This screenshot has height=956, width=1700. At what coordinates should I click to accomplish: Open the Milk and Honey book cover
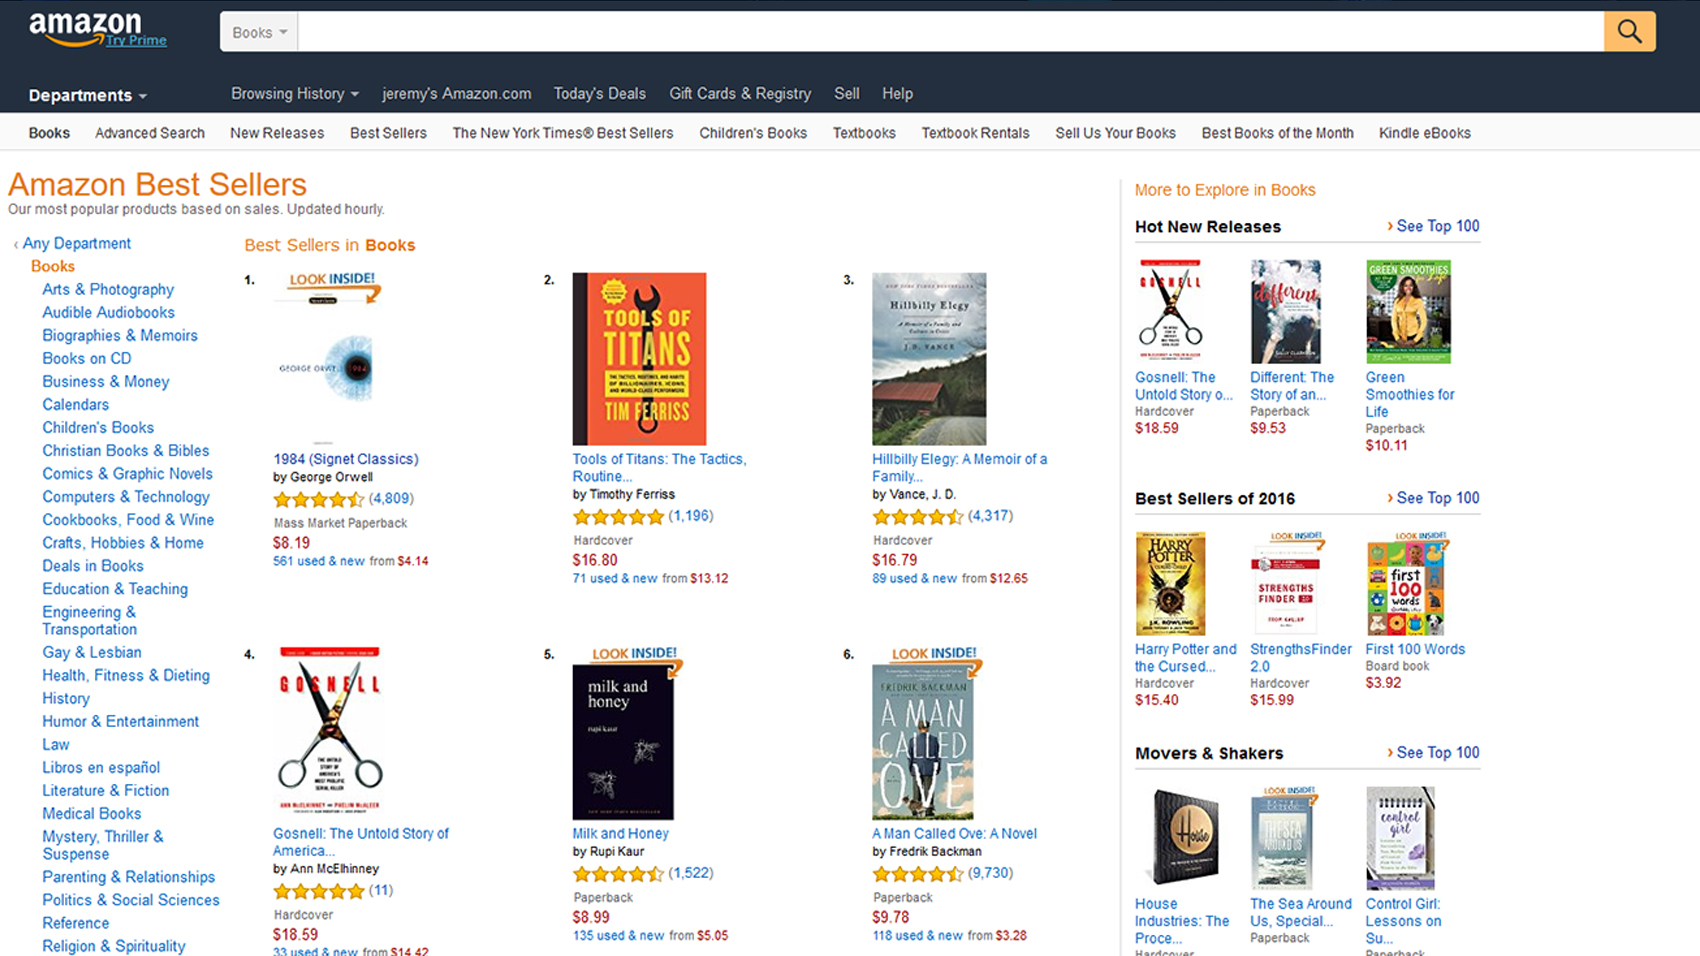point(622,742)
